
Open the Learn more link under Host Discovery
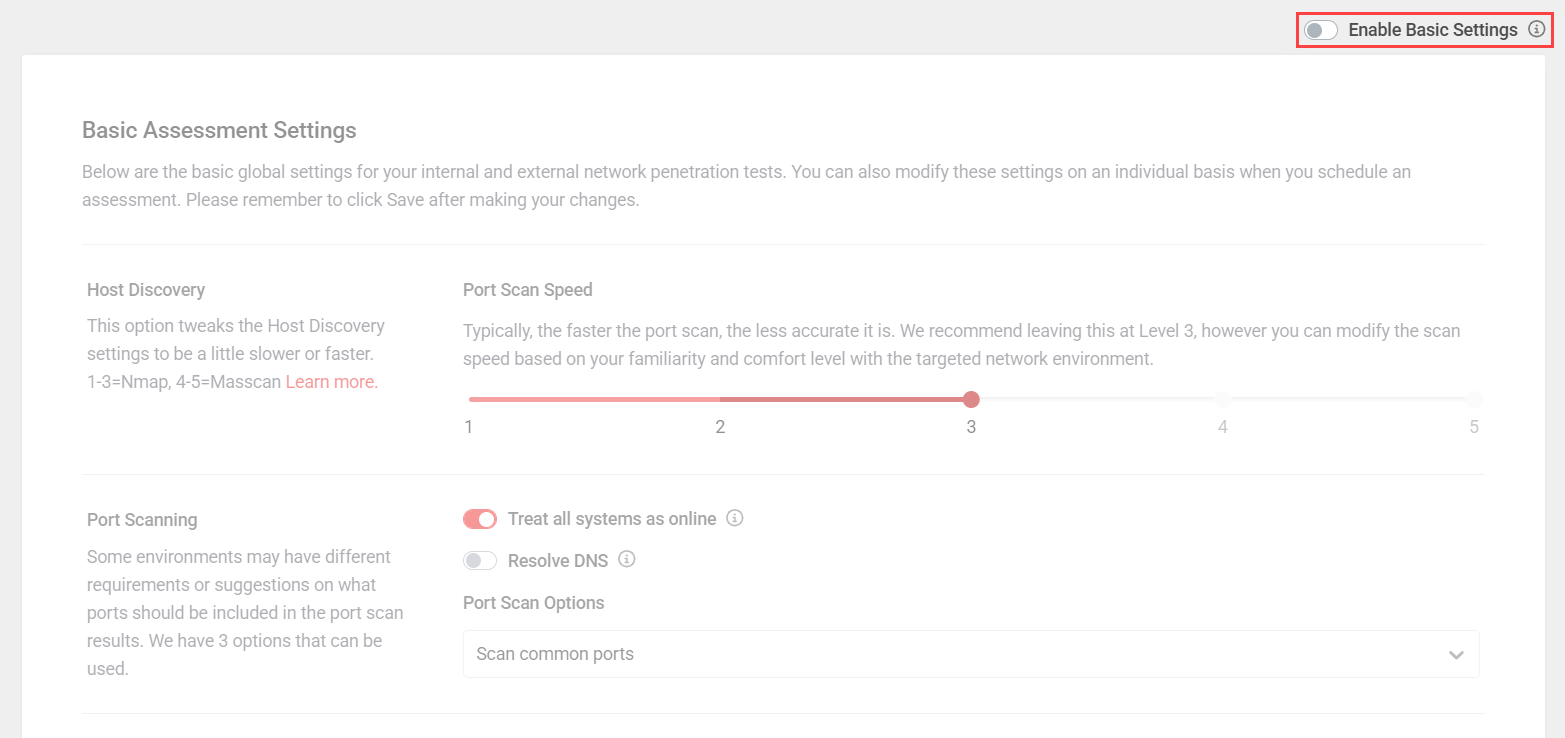click(332, 381)
